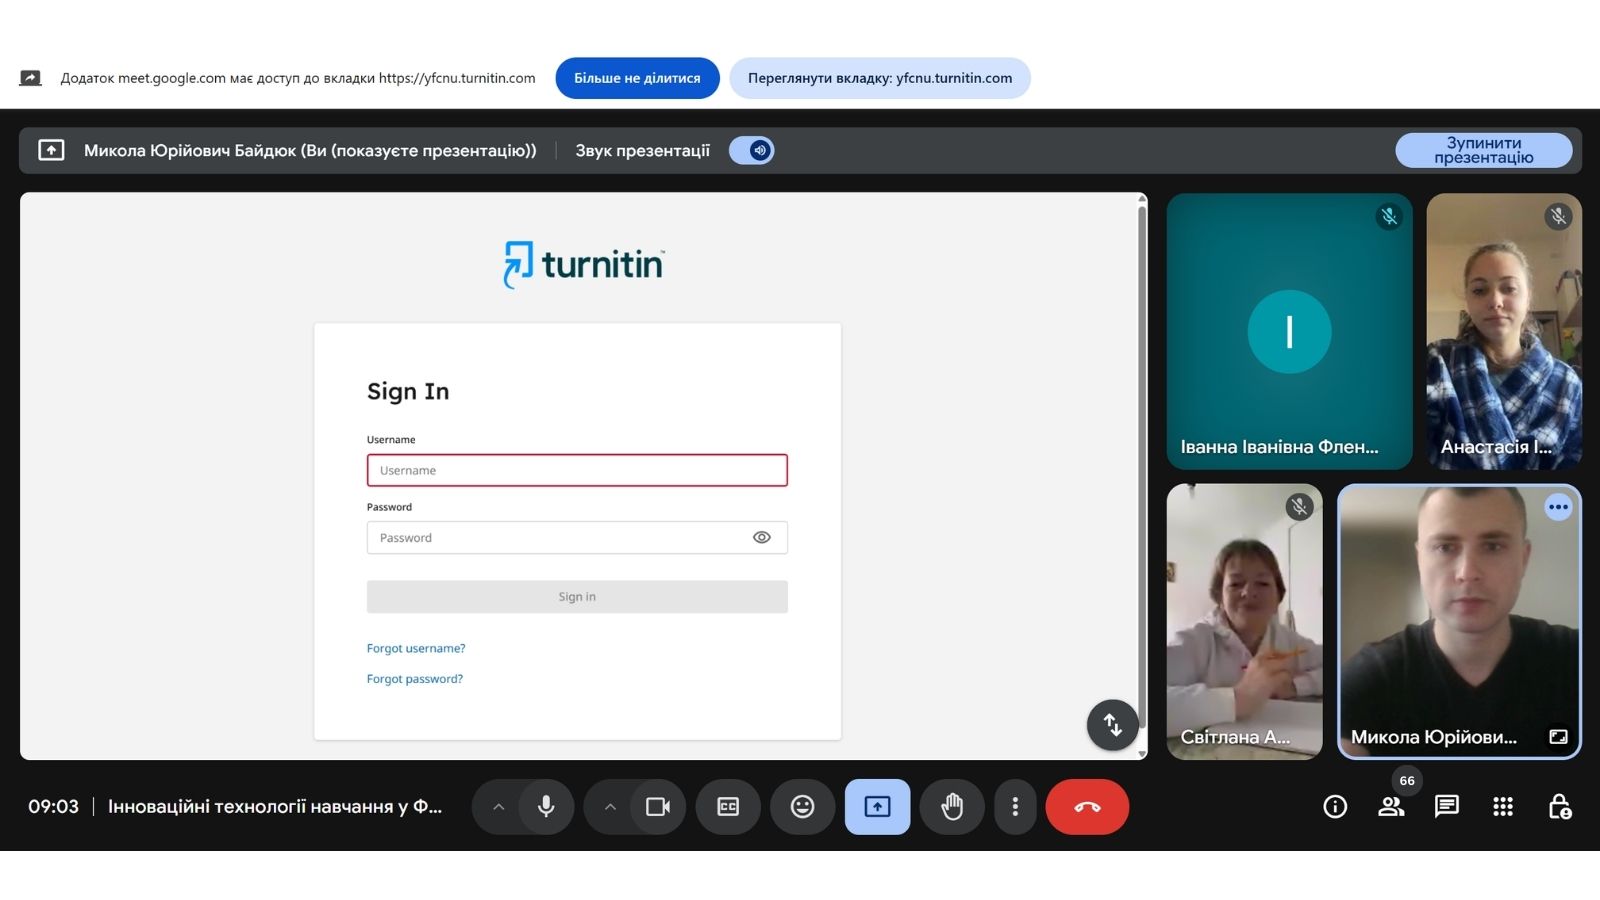Open more options three-dots in call toolbar
Image resolution: width=1600 pixels, height=900 pixels.
[x=1015, y=807]
